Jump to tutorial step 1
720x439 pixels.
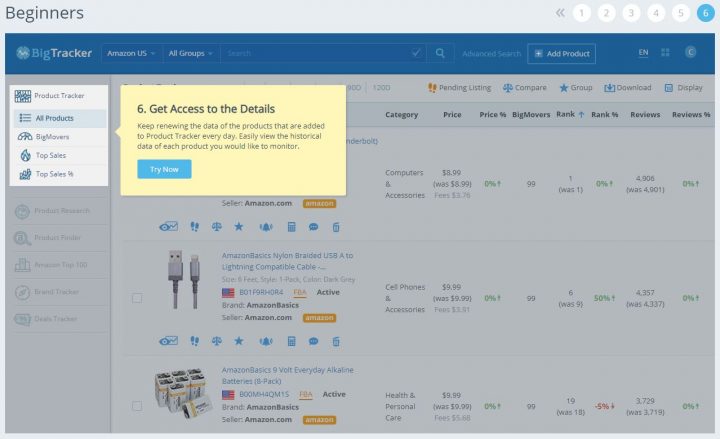coord(582,13)
